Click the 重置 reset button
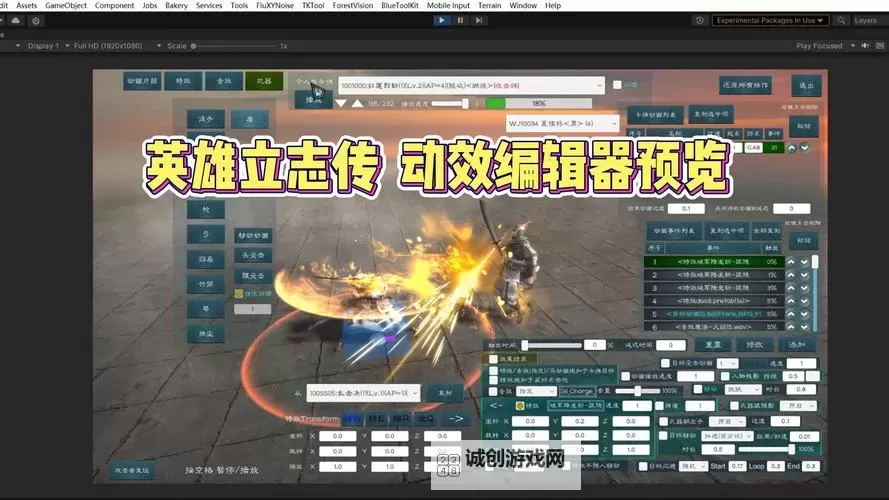 [713, 344]
